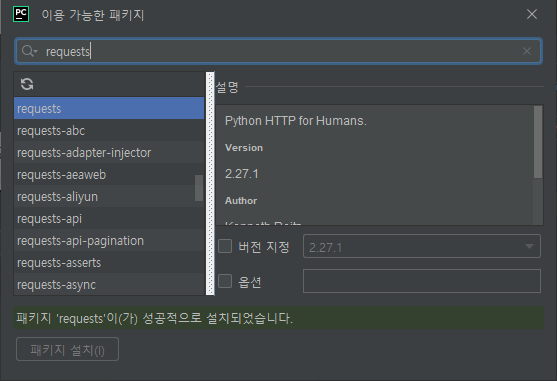Select requests-adapter-injector in the list

click(109, 152)
